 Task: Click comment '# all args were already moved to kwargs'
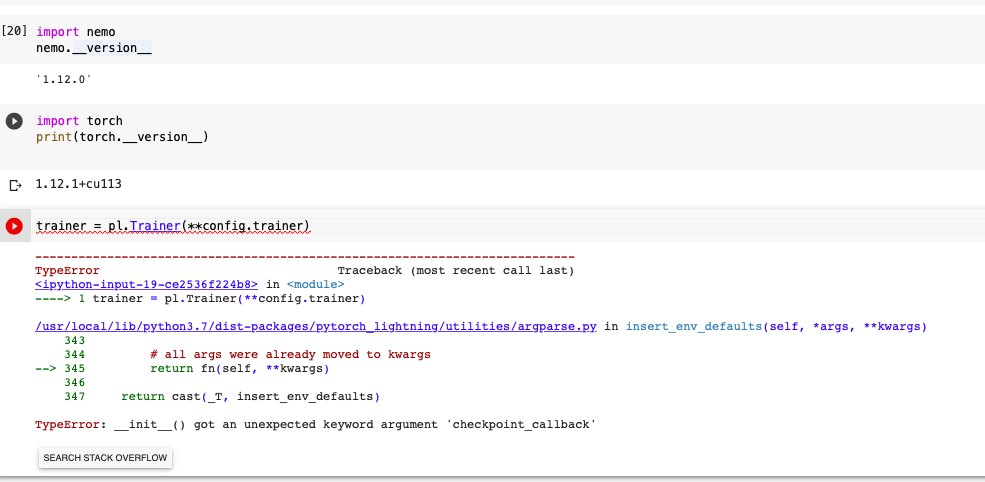[290, 354]
